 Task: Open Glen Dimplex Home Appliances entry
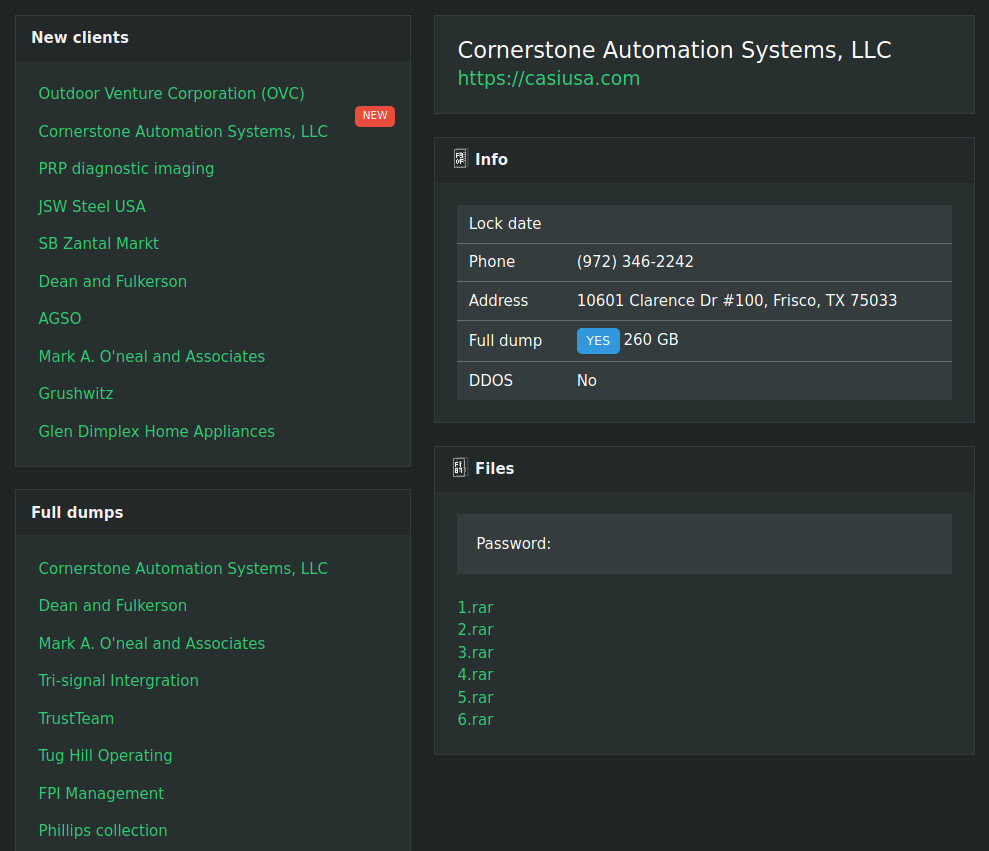(x=156, y=431)
